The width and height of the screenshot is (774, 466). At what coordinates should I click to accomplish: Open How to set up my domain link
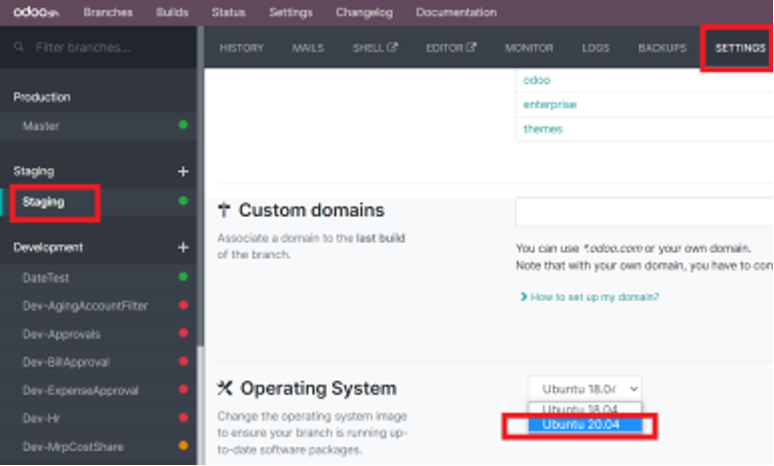(590, 297)
